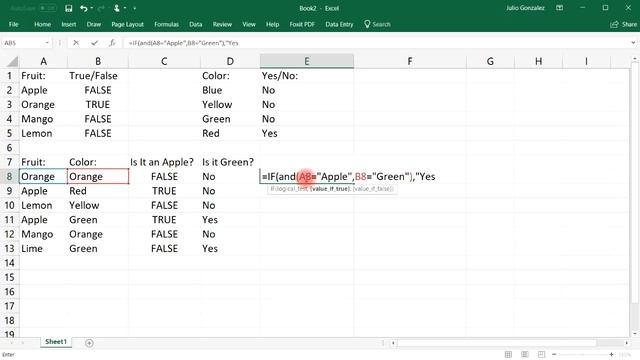Select row 14 header
Viewport: 640px width, 360px height.
(x=9, y=263)
